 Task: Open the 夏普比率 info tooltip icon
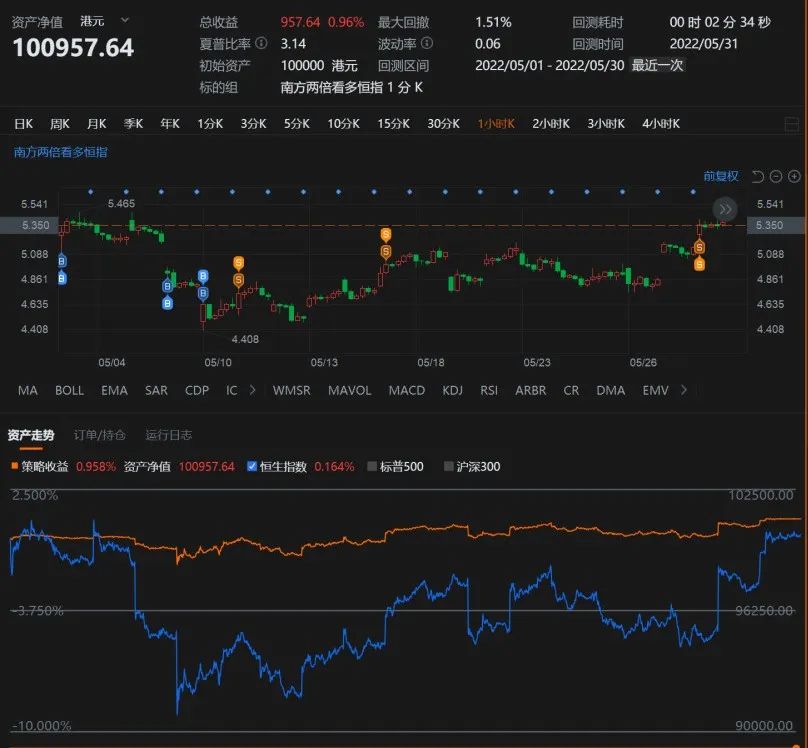(261, 43)
